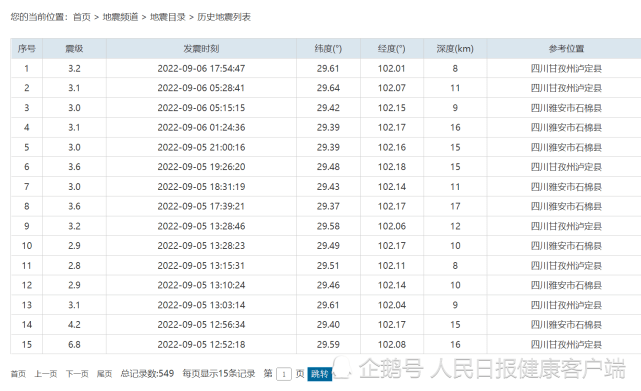Click longitude value 102.15
Viewport: 641px width, 391px height.
[x=392, y=108]
